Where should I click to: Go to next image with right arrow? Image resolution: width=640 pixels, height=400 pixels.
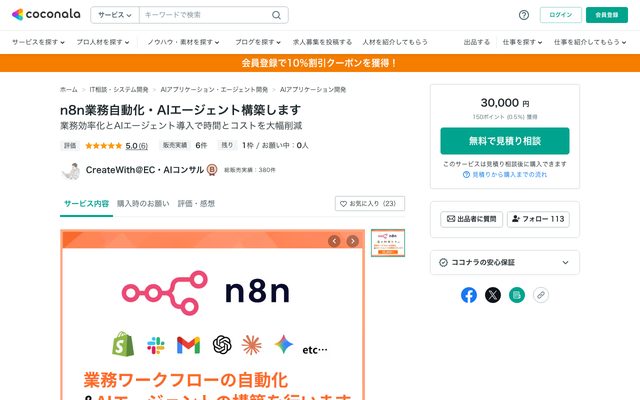click(x=352, y=241)
